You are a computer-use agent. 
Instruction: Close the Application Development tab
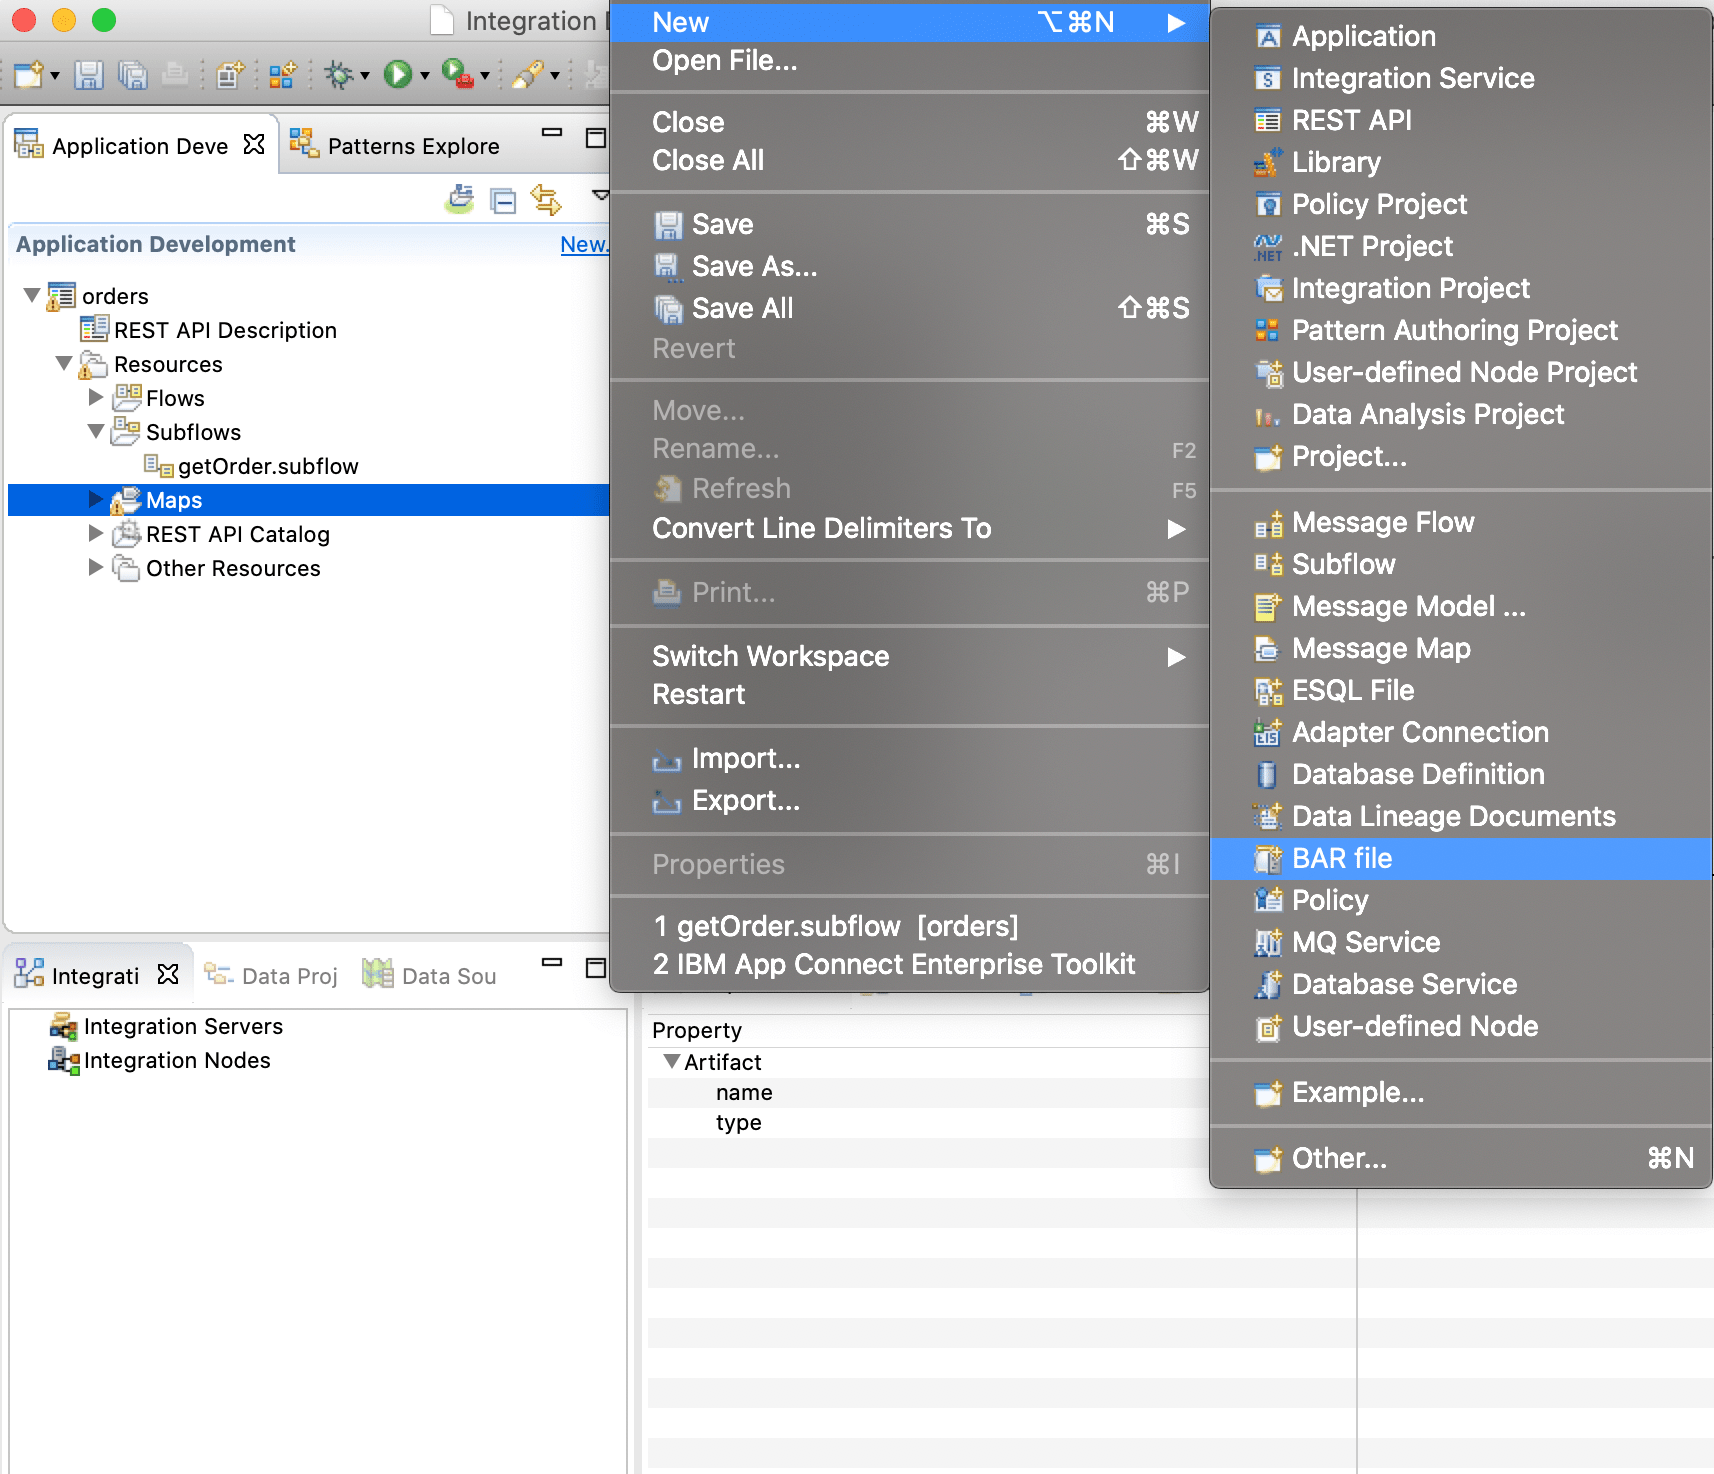click(x=254, y=145)
